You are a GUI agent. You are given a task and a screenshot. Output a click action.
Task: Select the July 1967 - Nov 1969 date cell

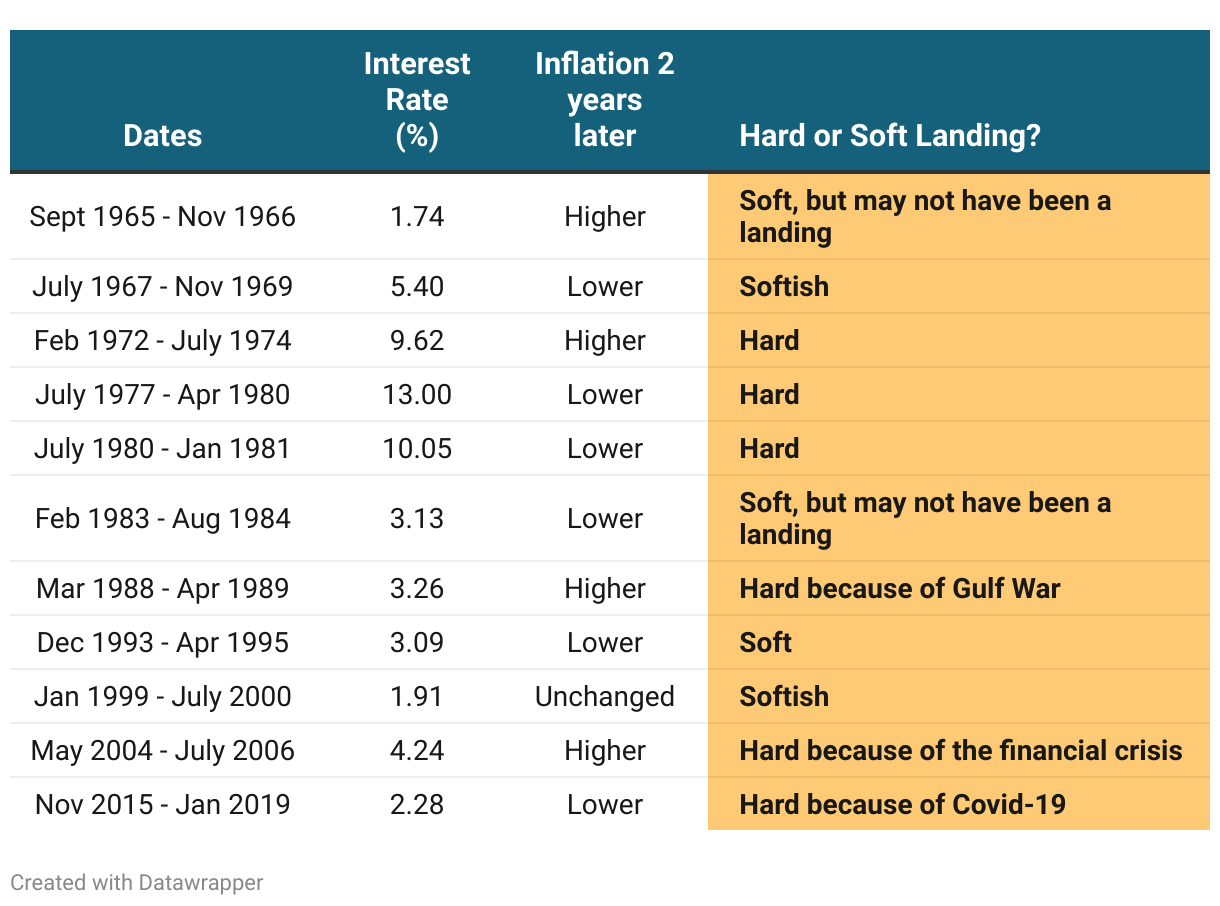(162, 287)
